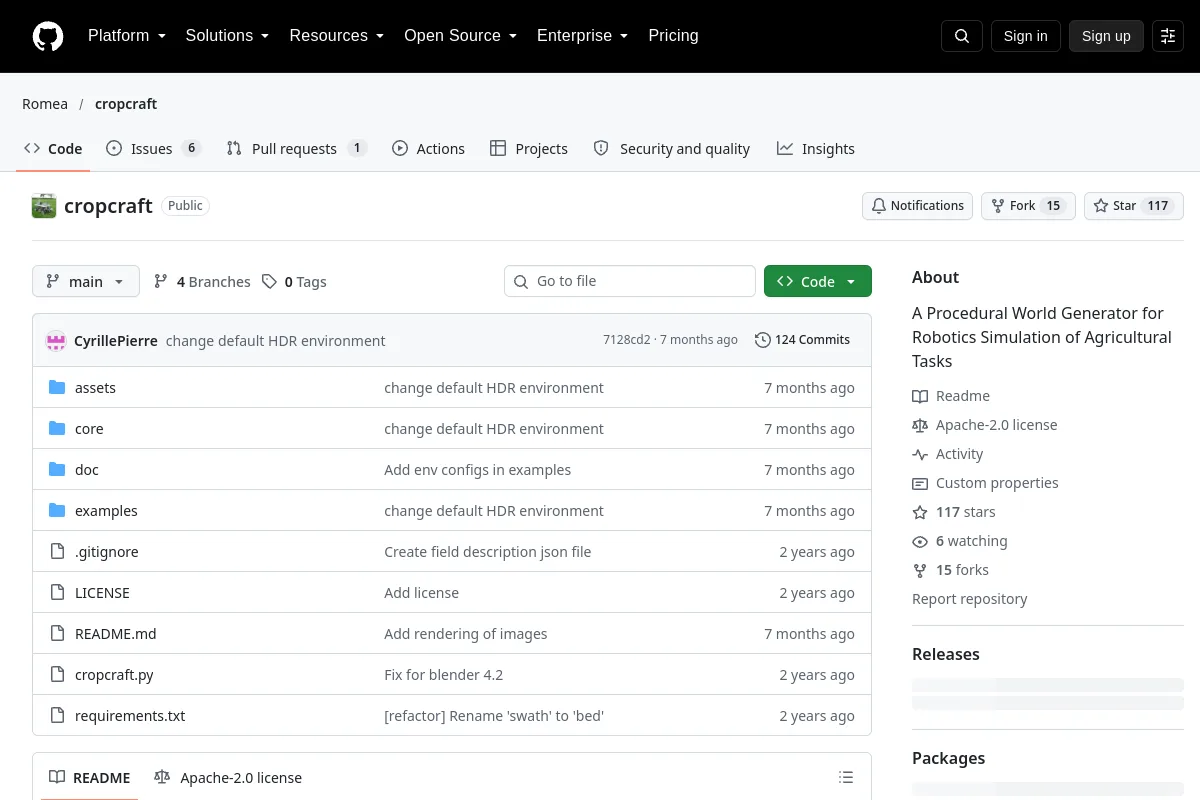The height and width of the screenshot is (800, 1200).
Task: Fork the repository
Action: [x=1028, y=206]
